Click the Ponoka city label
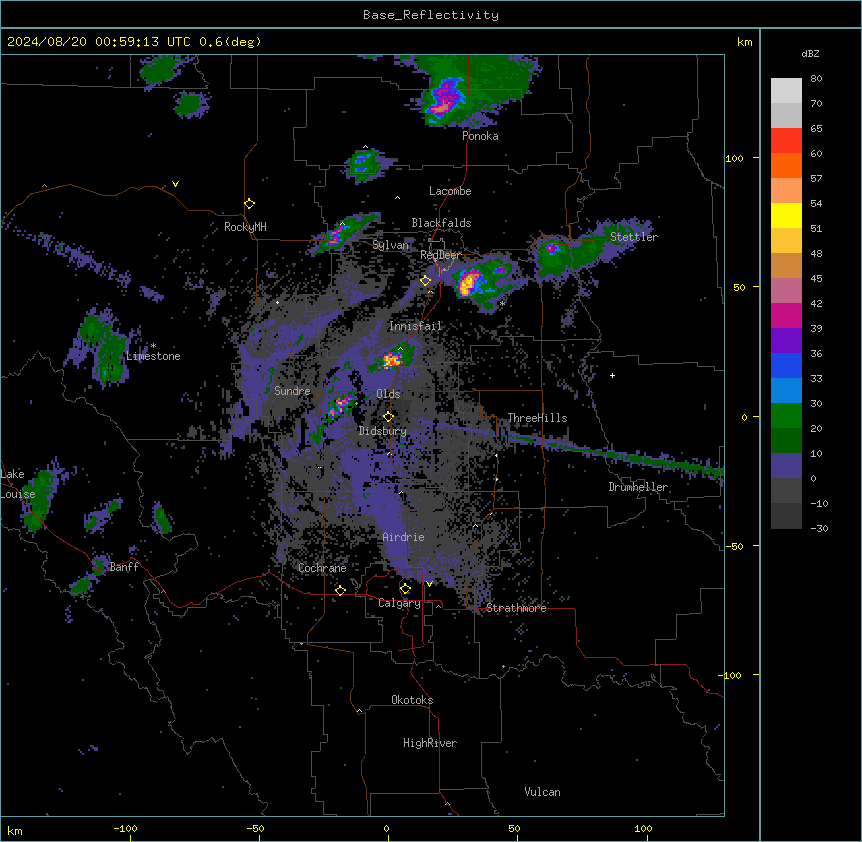Viewport: 862px width, 842px height. 480,136
